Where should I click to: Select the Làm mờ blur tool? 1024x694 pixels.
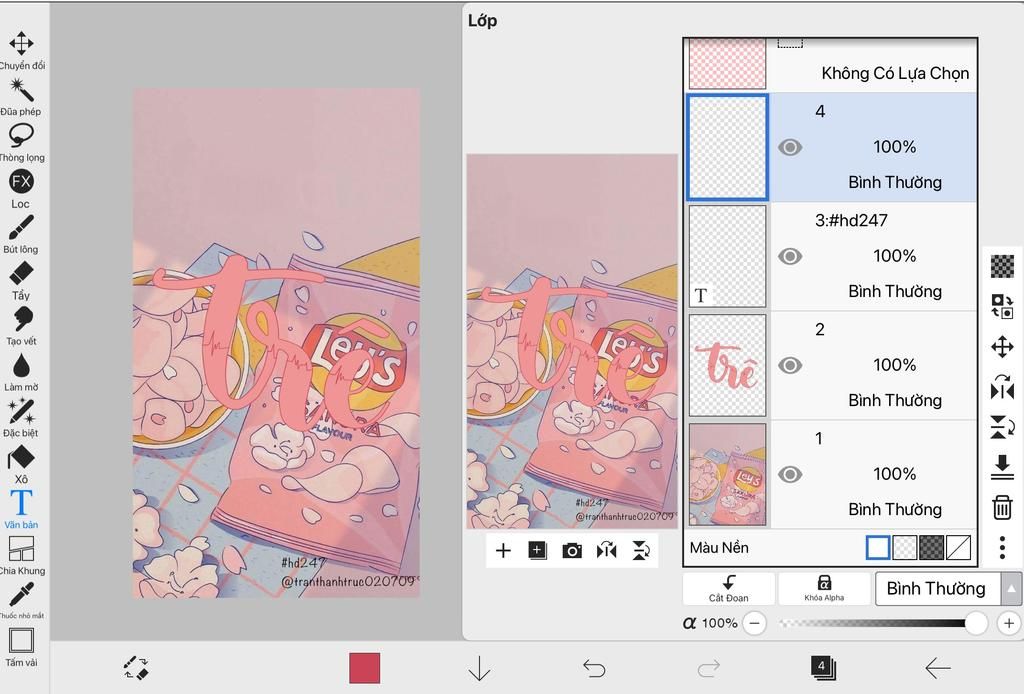tap(21, 373)
